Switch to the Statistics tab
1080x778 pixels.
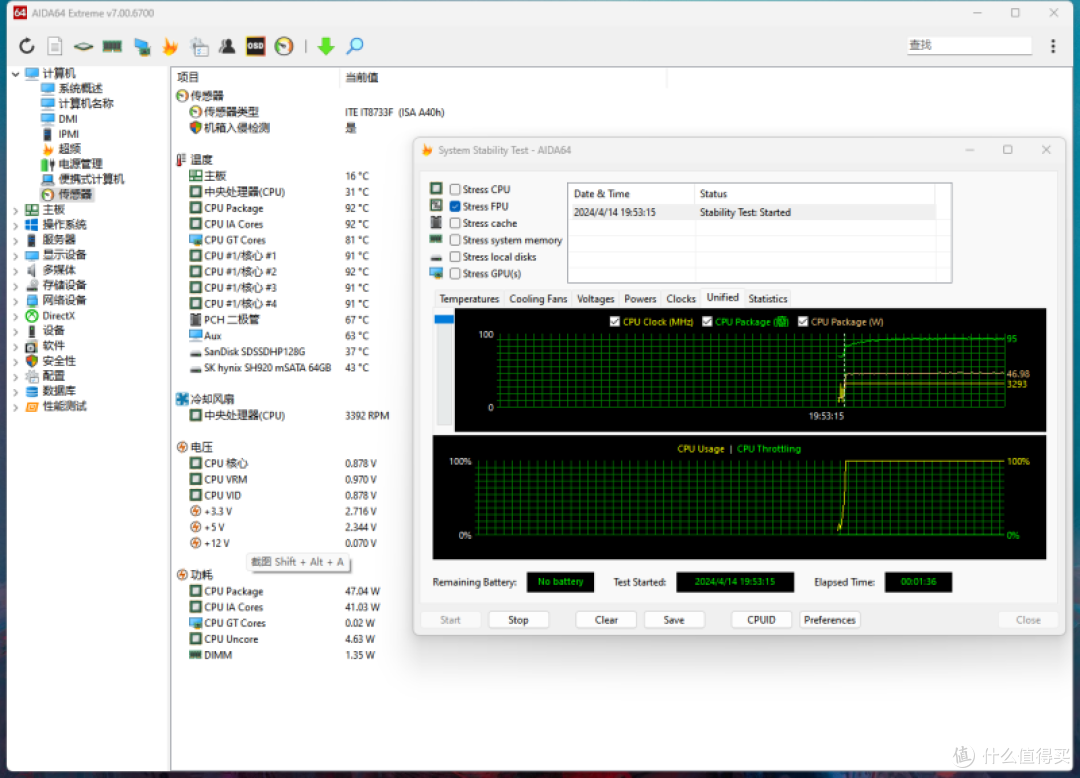(x=767, y=299)
